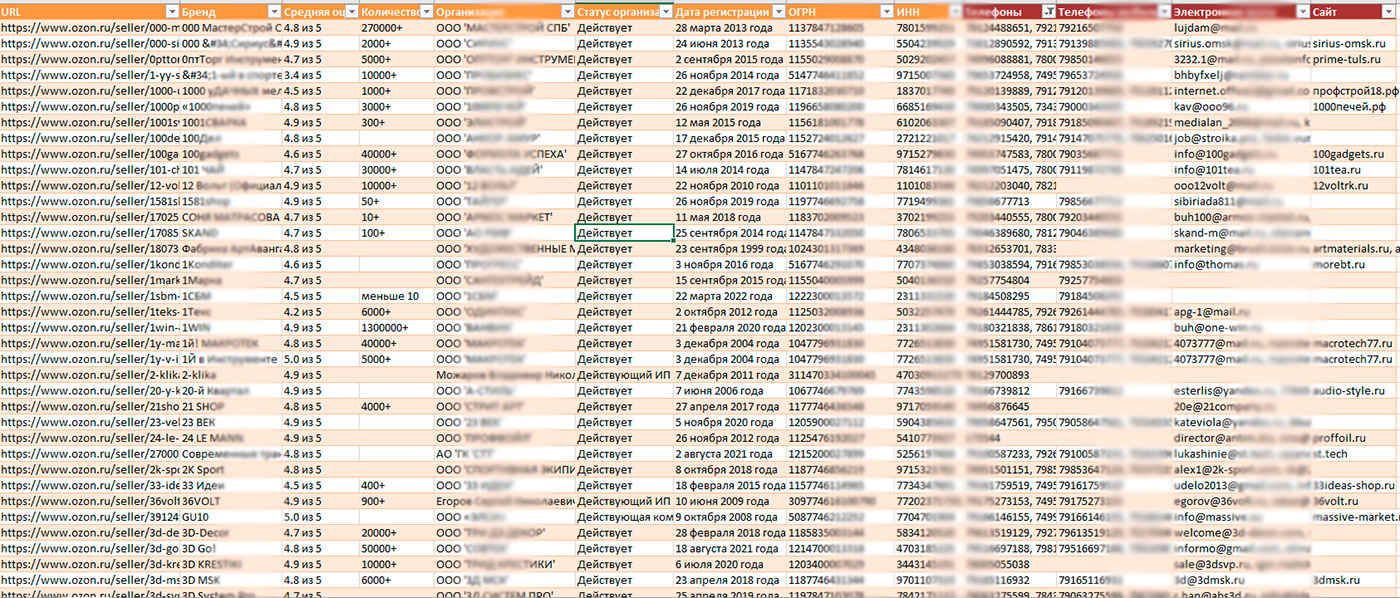
Task: Open the Бренд column filter dropdown
Action: (273, 11)
